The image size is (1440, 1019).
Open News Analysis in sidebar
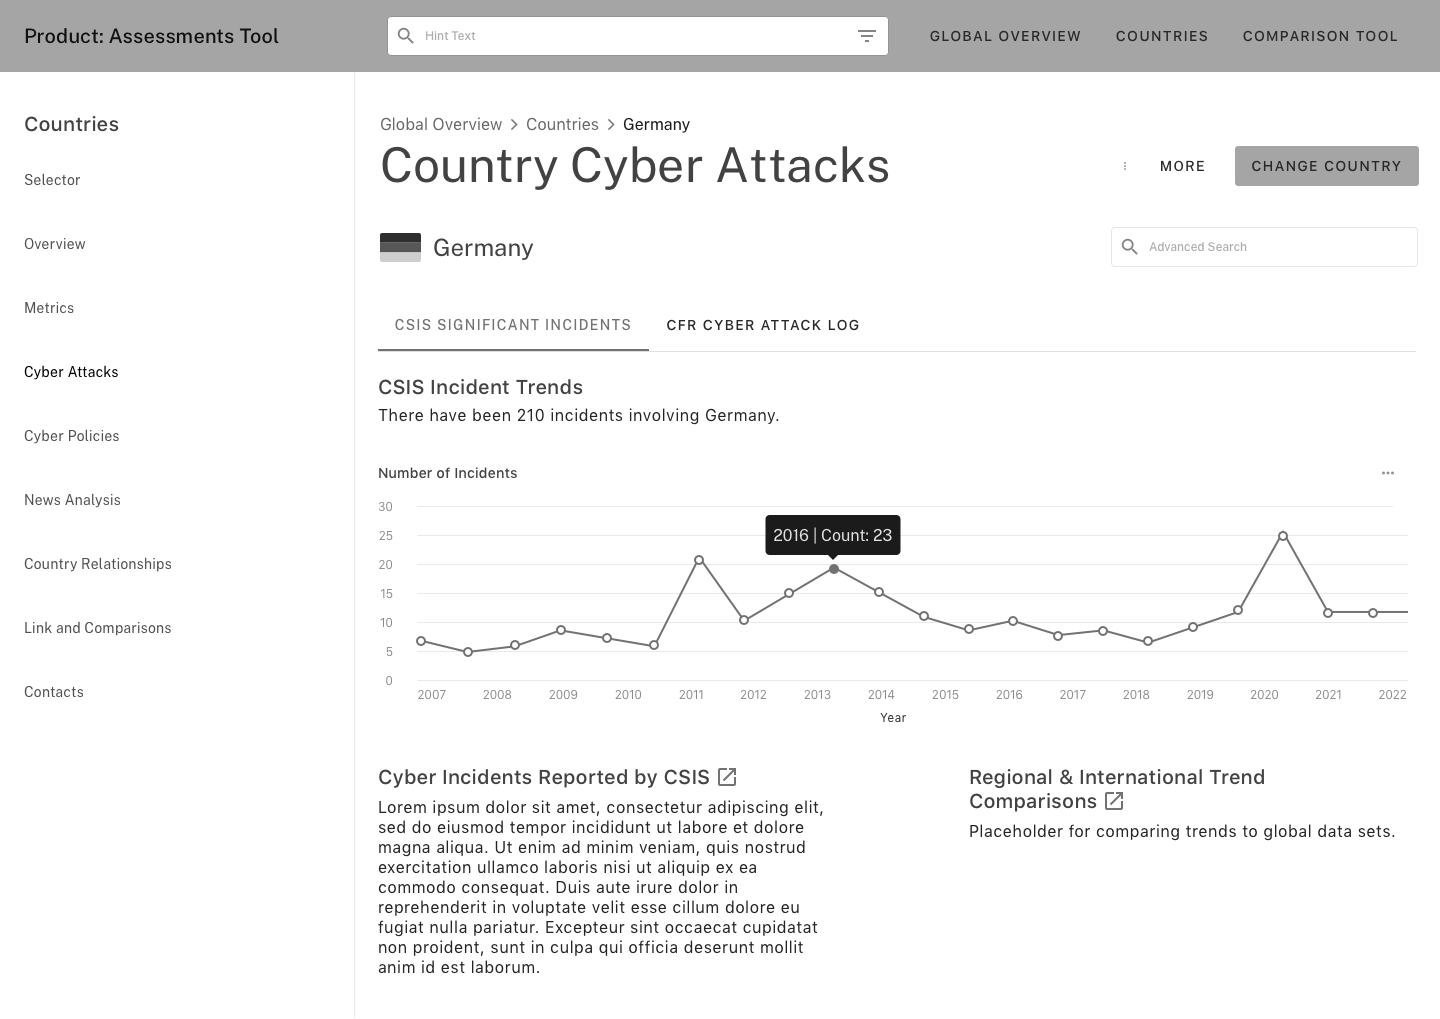pyautogui.click(x=72, y=500)
